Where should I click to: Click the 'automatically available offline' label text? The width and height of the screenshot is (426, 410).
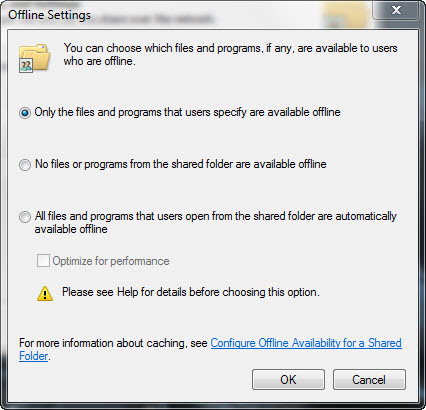[x=216, y=223]
